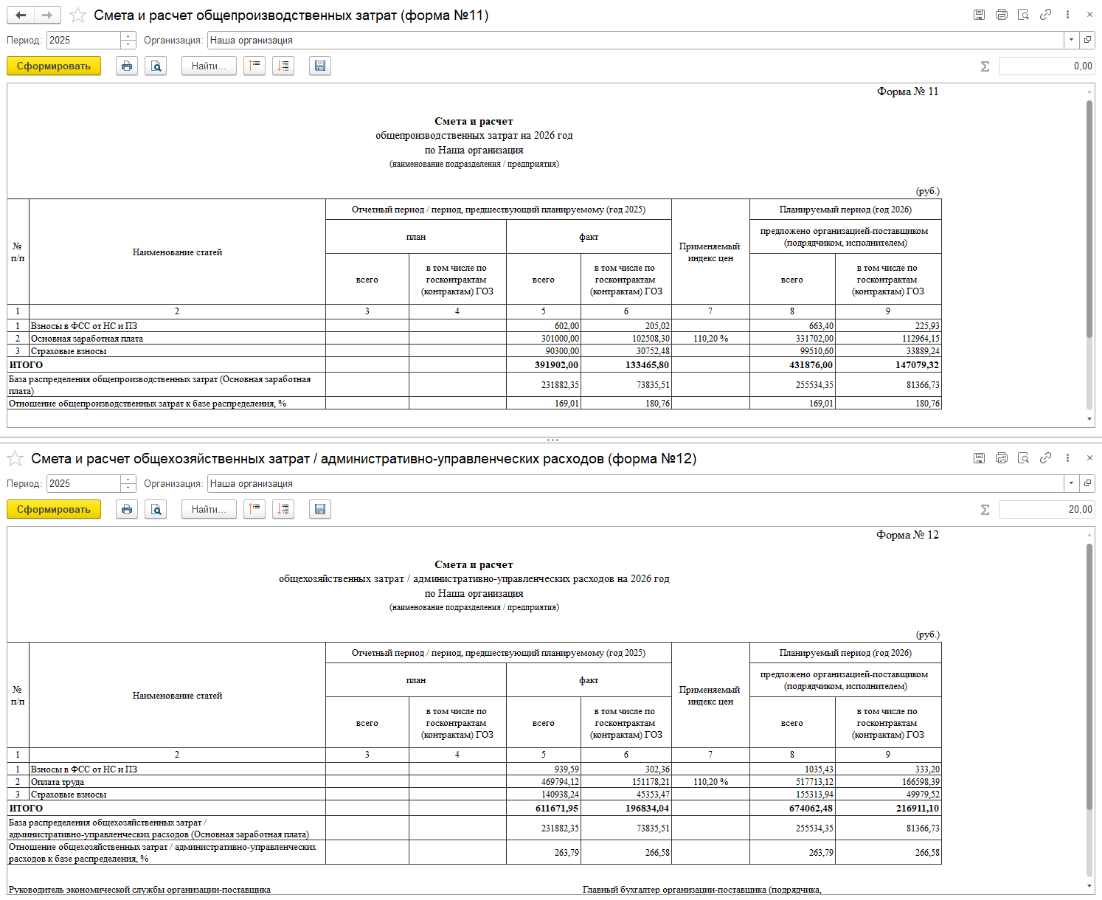Click Сформировать in form №12
Image resolution: width=1102 pixels, height=900 pixels.
[53, 509]
